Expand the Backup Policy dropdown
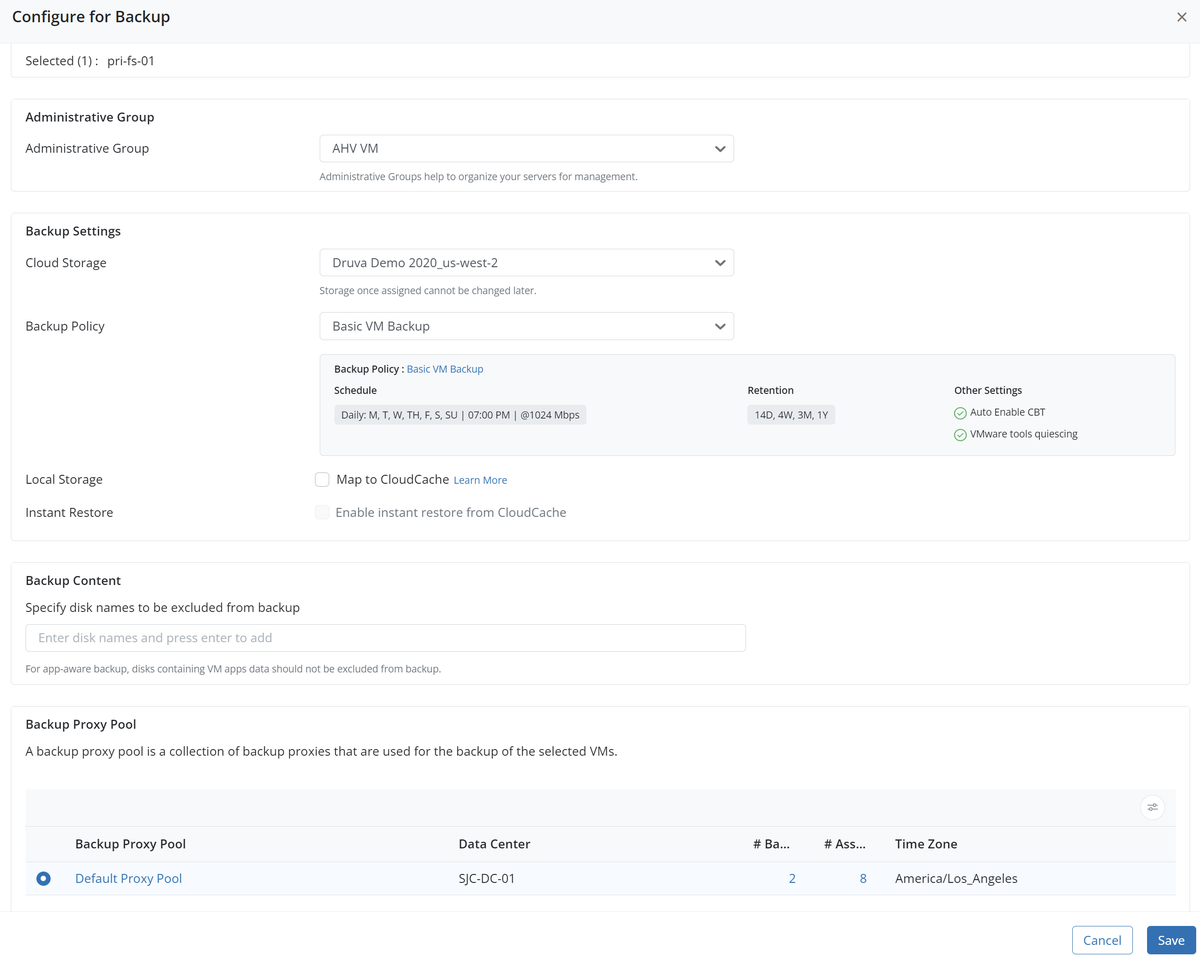The width and height of the screenshot is (1200, 960). [x=526, y=327]
